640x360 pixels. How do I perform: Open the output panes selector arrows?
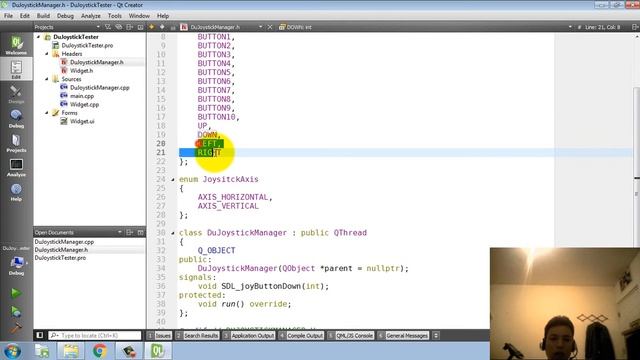(436, 336)
